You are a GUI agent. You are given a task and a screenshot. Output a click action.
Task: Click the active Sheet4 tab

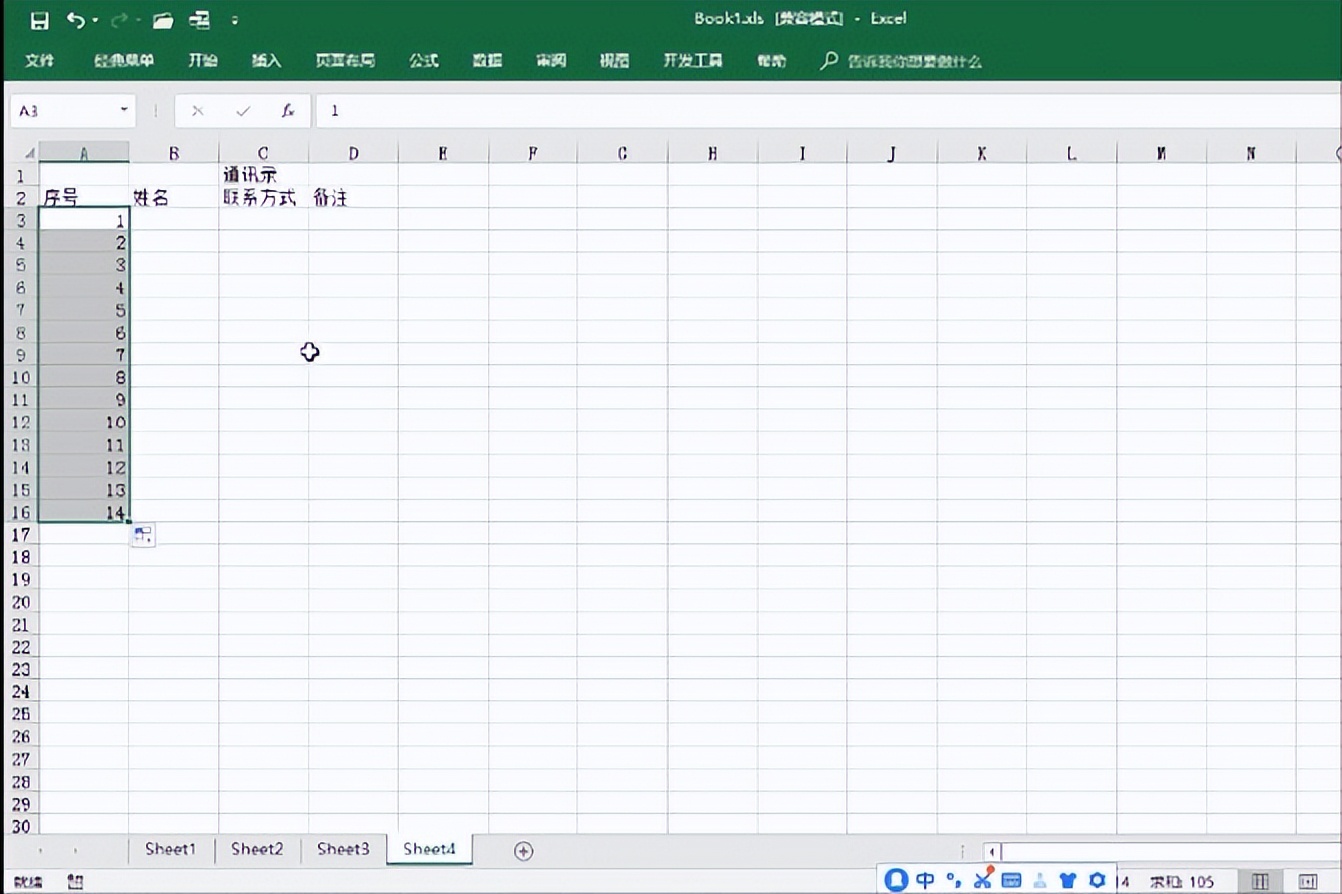click(x=429, y=849)
